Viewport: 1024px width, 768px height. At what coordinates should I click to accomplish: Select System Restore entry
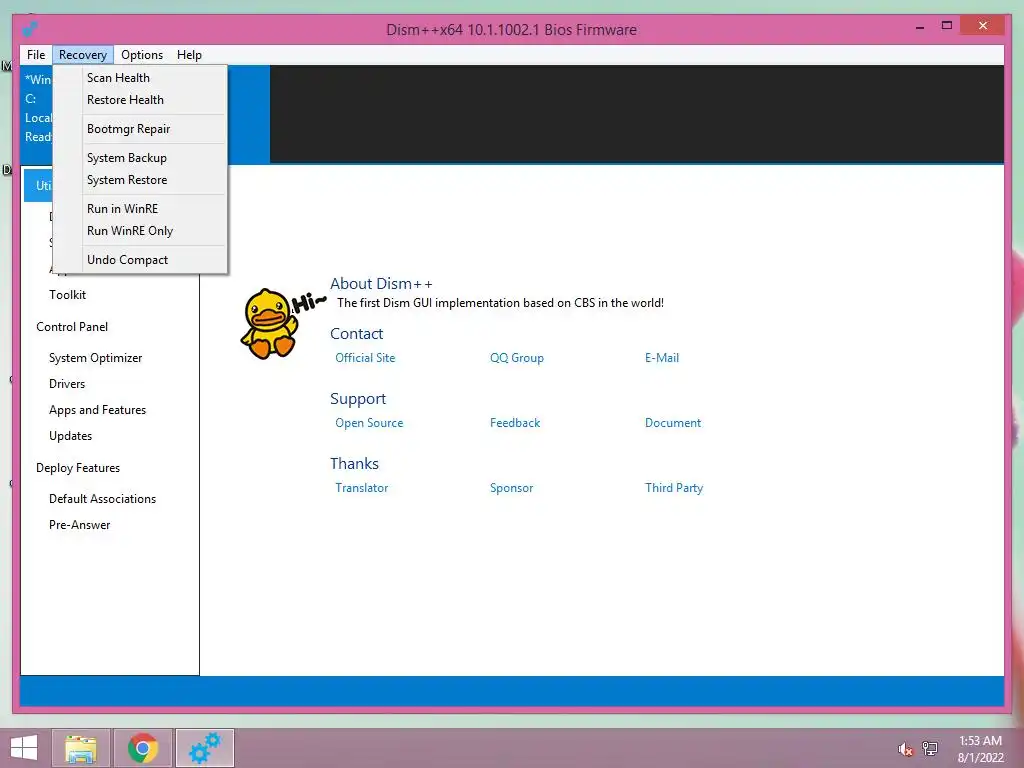[x=140, y=180]
